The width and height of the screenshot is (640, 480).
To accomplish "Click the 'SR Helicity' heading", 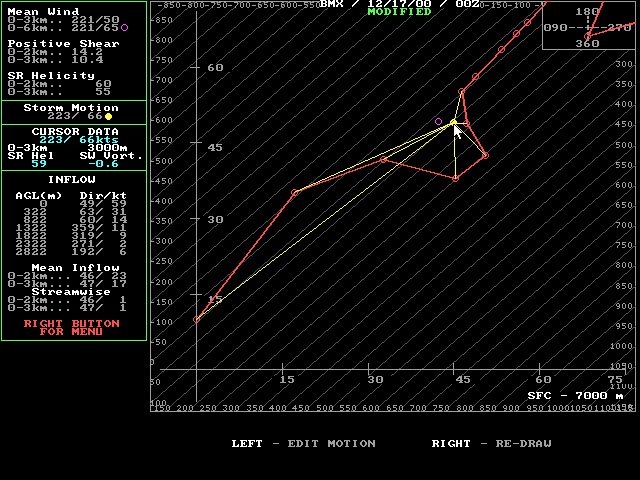I will coord(51,76).
